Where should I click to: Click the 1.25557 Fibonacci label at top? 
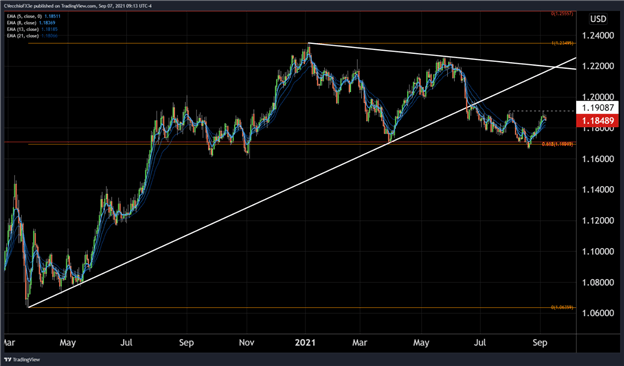[562, 13]
